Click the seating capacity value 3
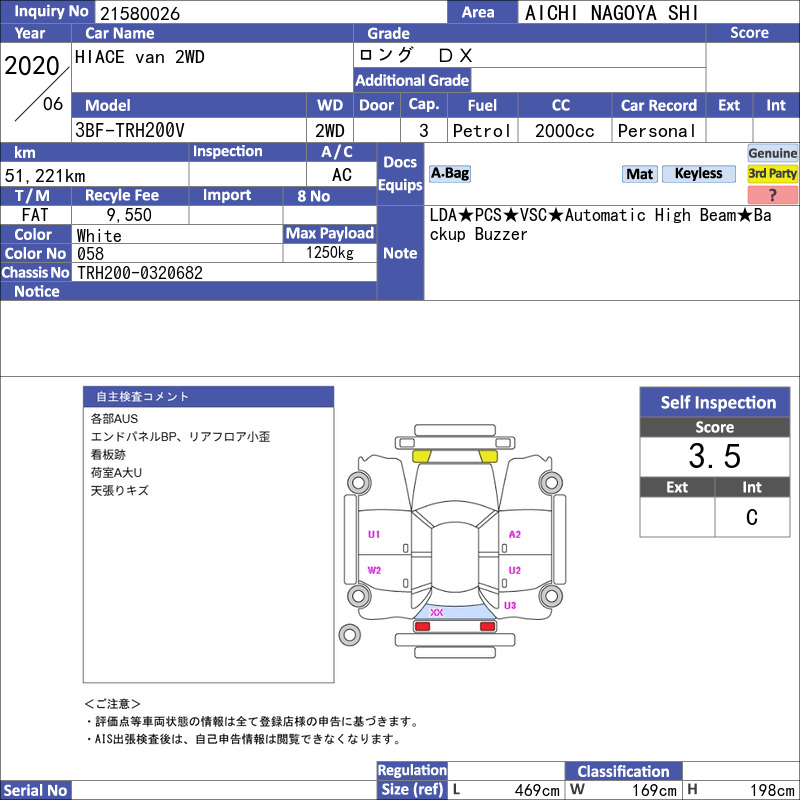 [423, 131]
